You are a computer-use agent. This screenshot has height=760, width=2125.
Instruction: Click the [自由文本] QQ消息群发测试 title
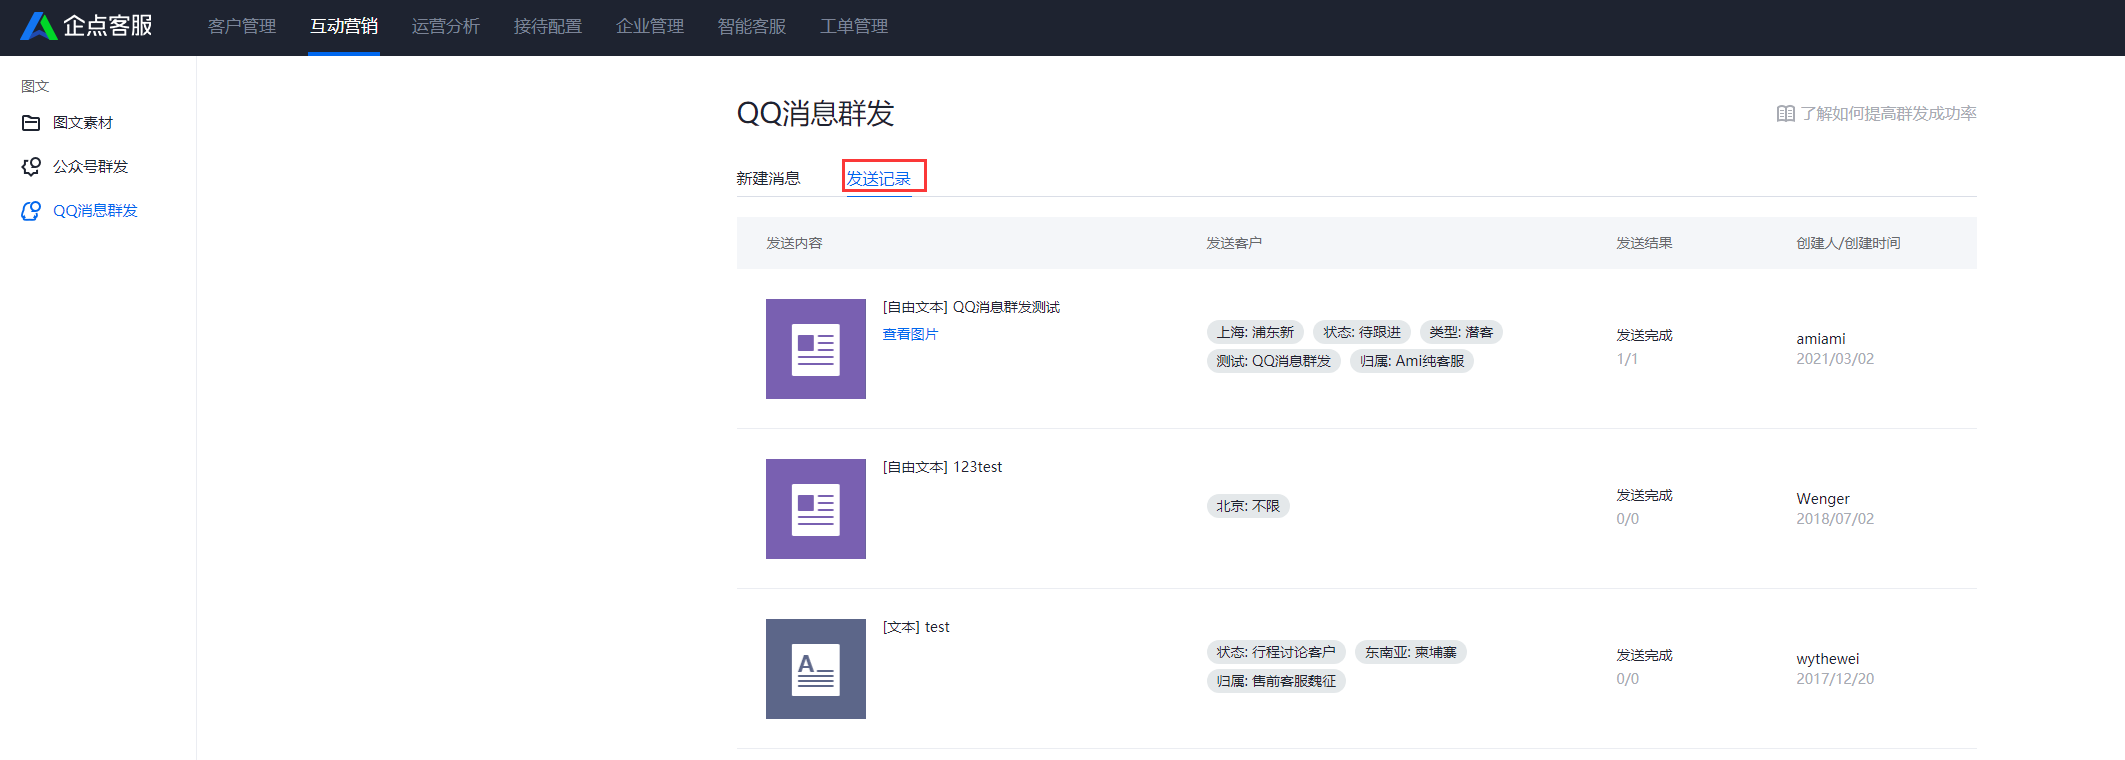(971, 307)
